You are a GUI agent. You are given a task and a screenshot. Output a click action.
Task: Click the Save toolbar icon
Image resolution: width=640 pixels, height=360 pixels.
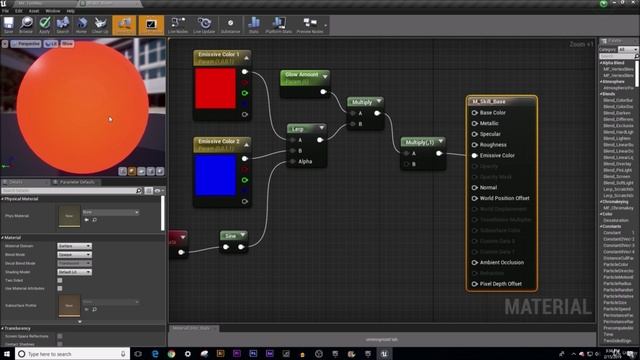coord(9,25)
